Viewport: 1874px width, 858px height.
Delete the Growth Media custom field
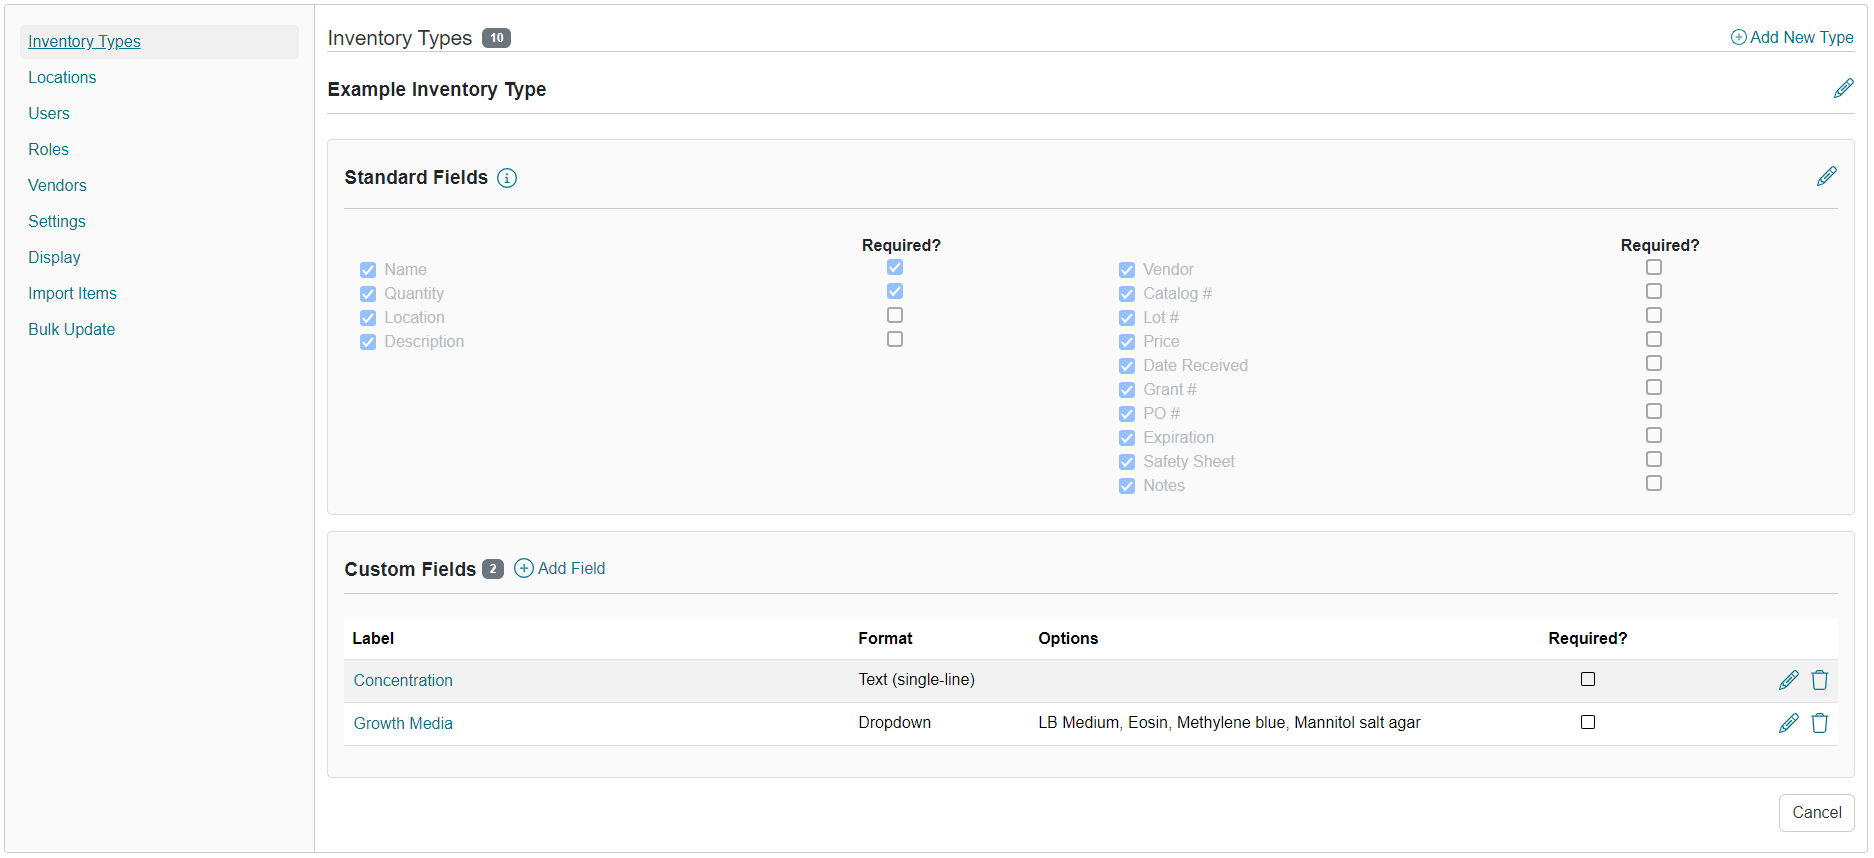click(1819, 723)
